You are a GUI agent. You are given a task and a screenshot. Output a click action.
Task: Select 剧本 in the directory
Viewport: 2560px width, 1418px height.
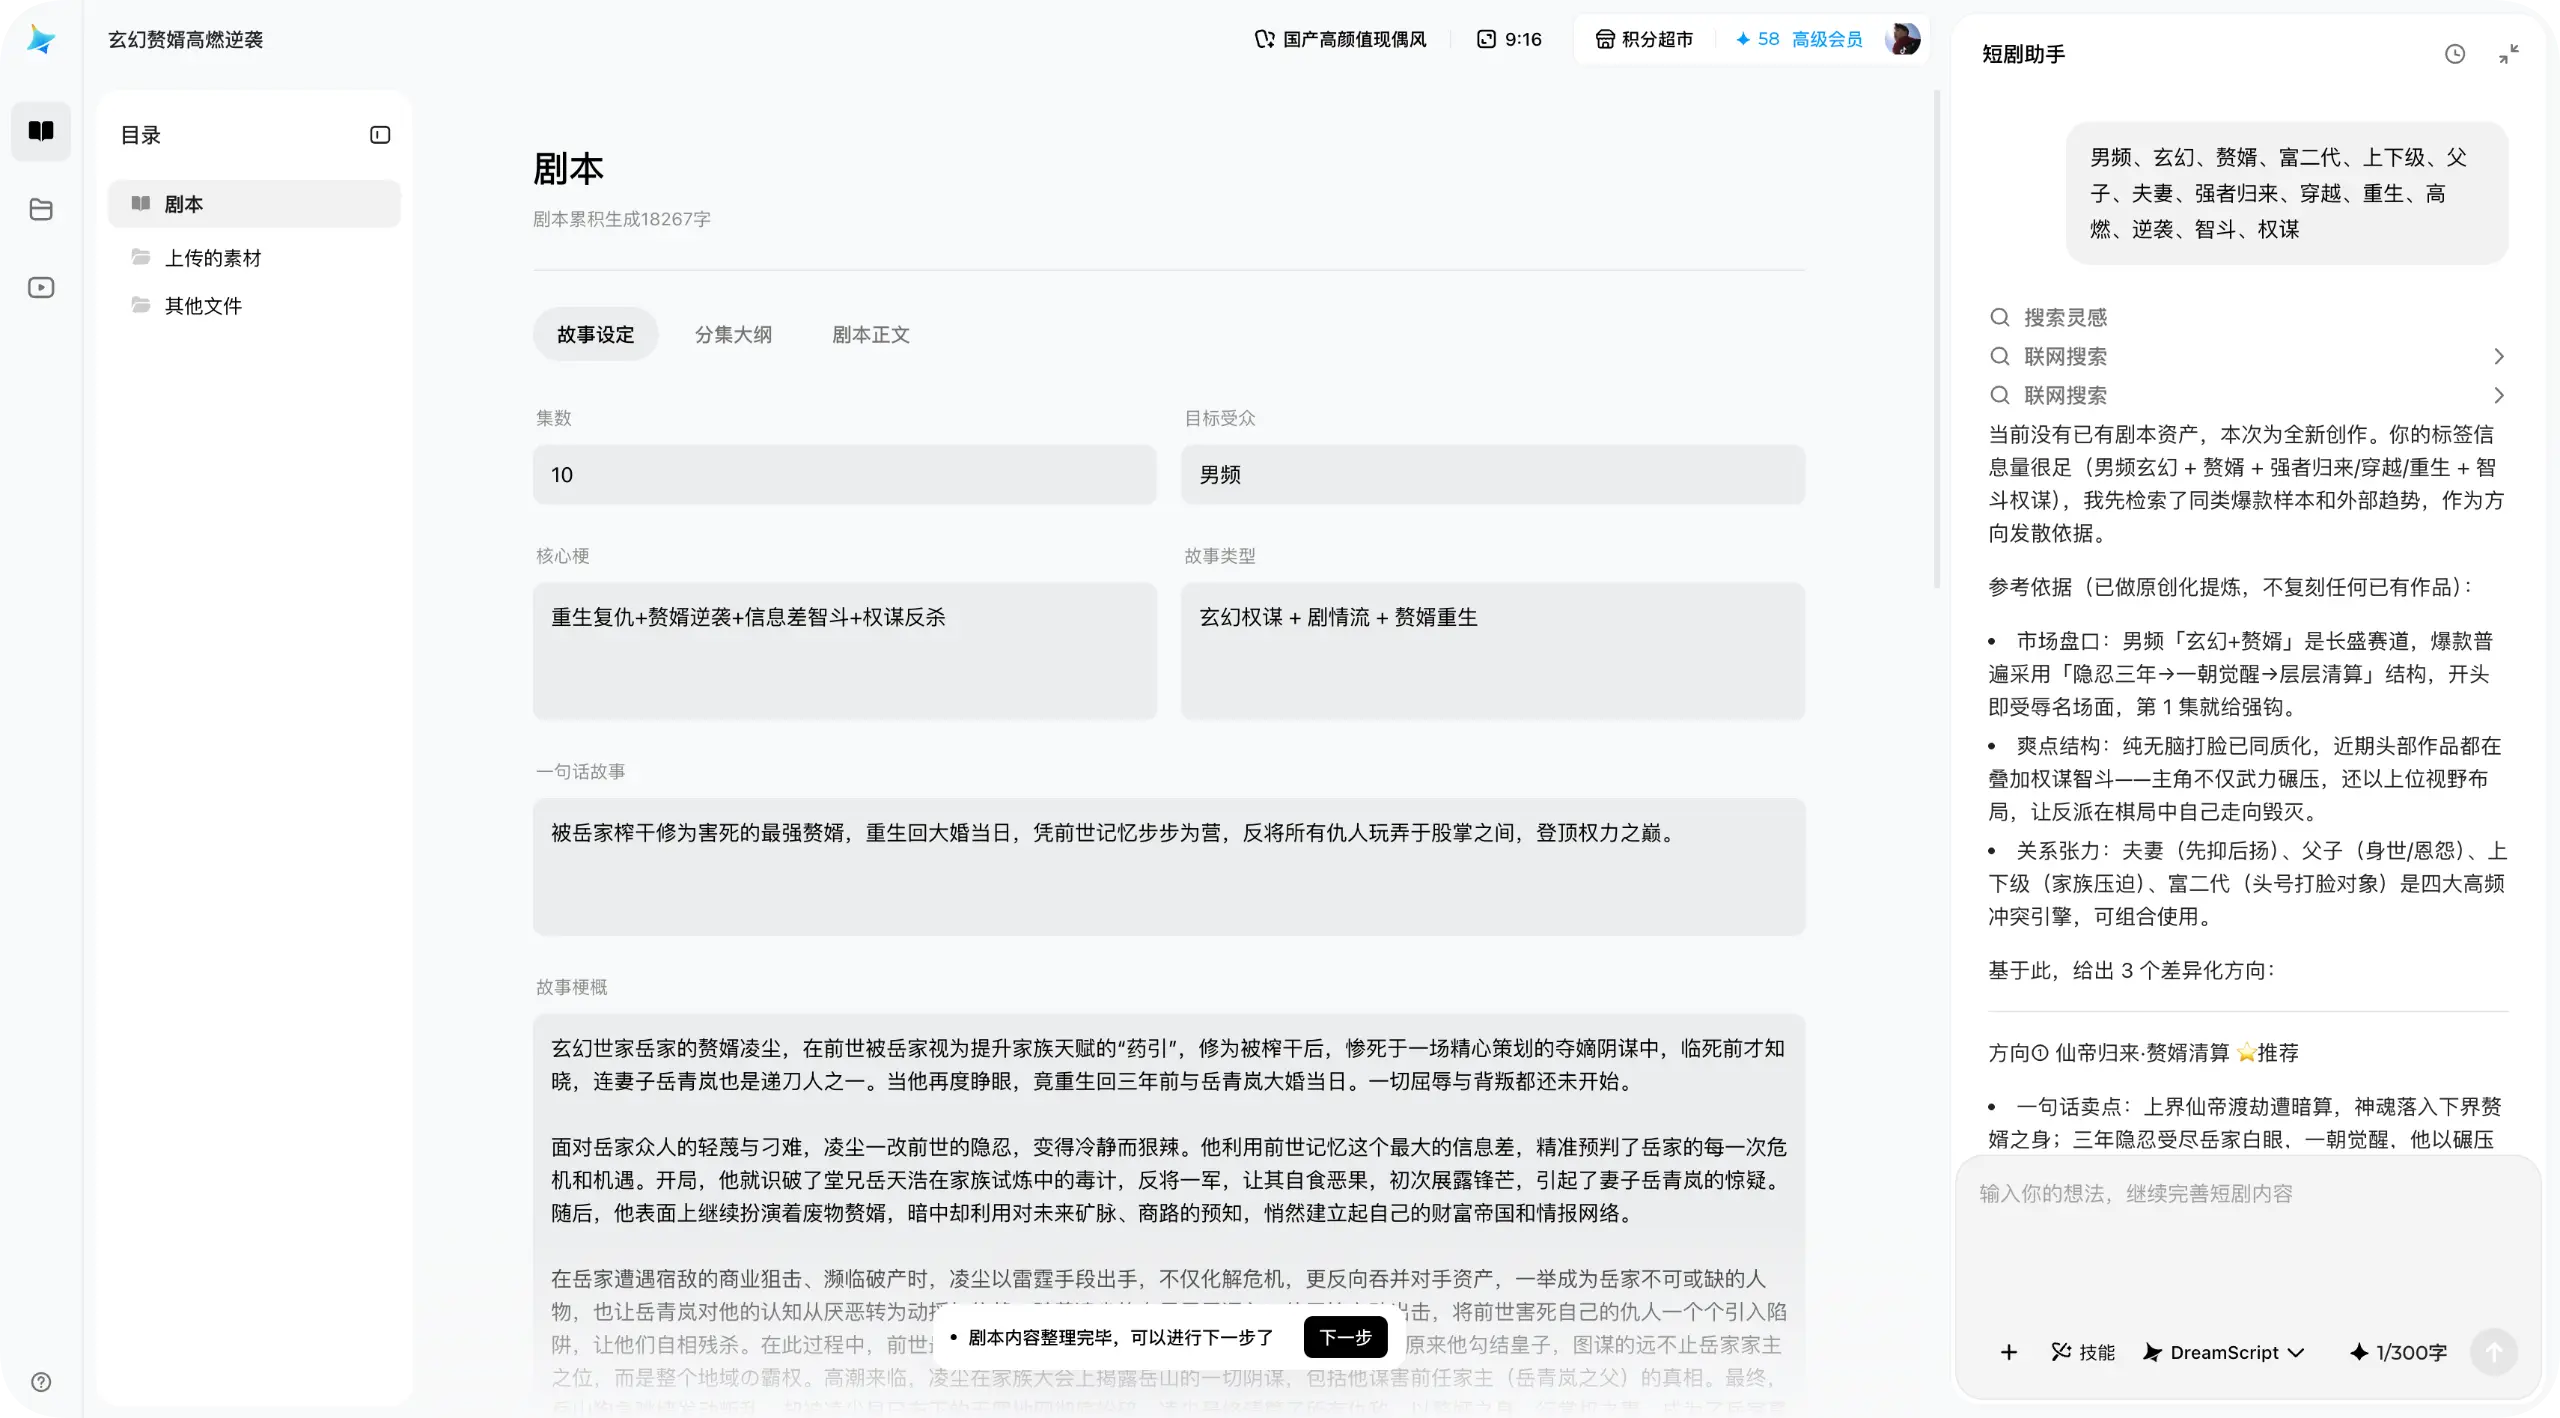[254, 204]
